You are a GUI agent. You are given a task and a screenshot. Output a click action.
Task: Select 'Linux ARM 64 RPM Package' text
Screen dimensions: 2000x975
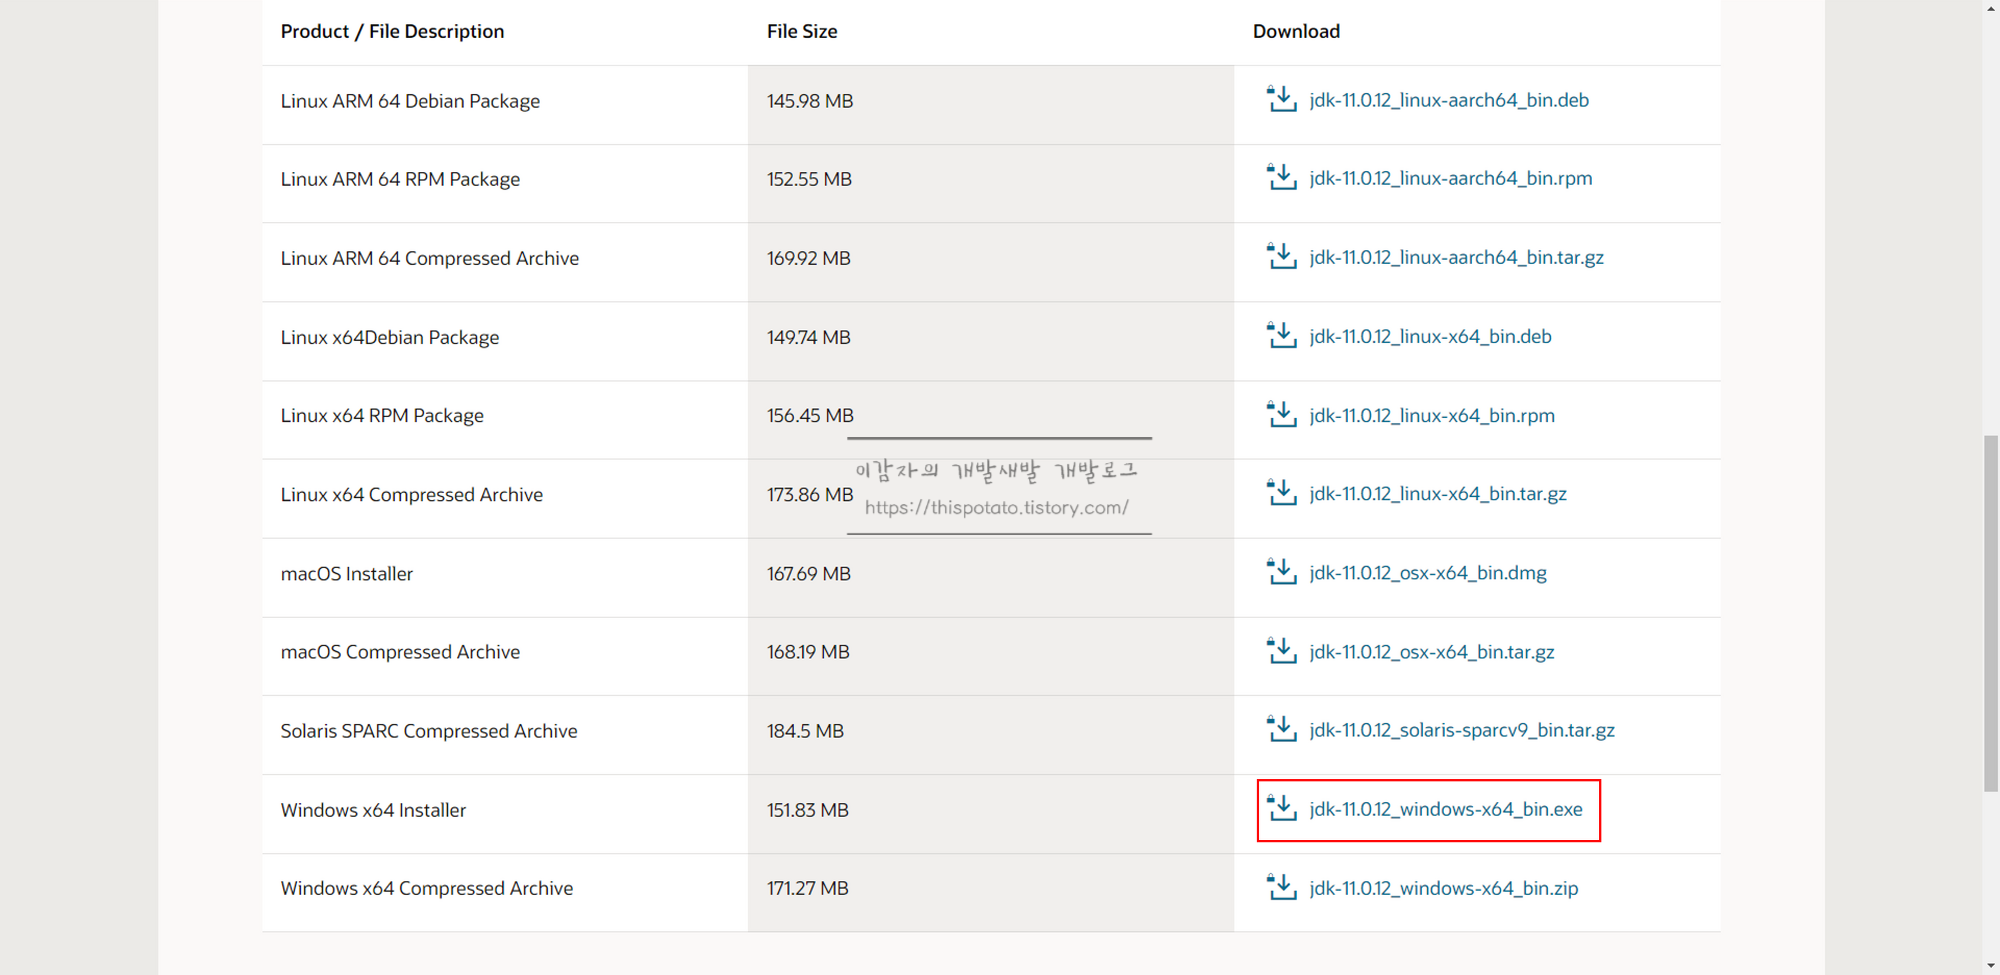[400, 179]
